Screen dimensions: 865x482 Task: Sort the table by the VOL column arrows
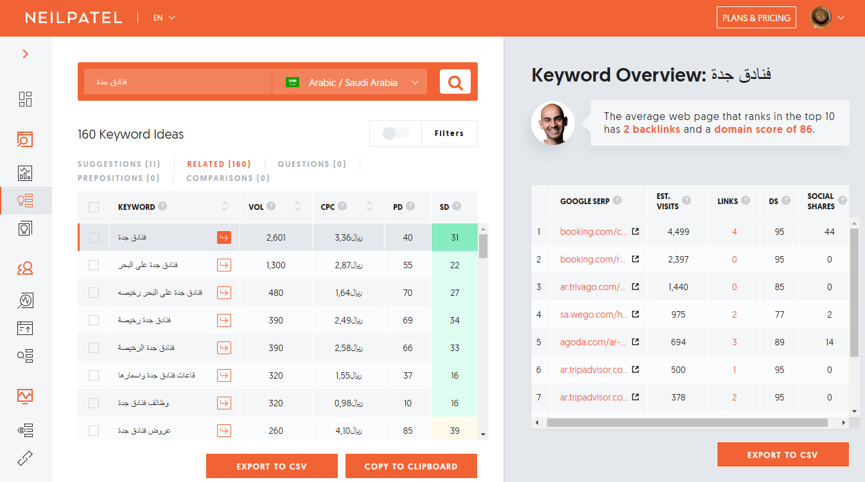pos(297,206)
